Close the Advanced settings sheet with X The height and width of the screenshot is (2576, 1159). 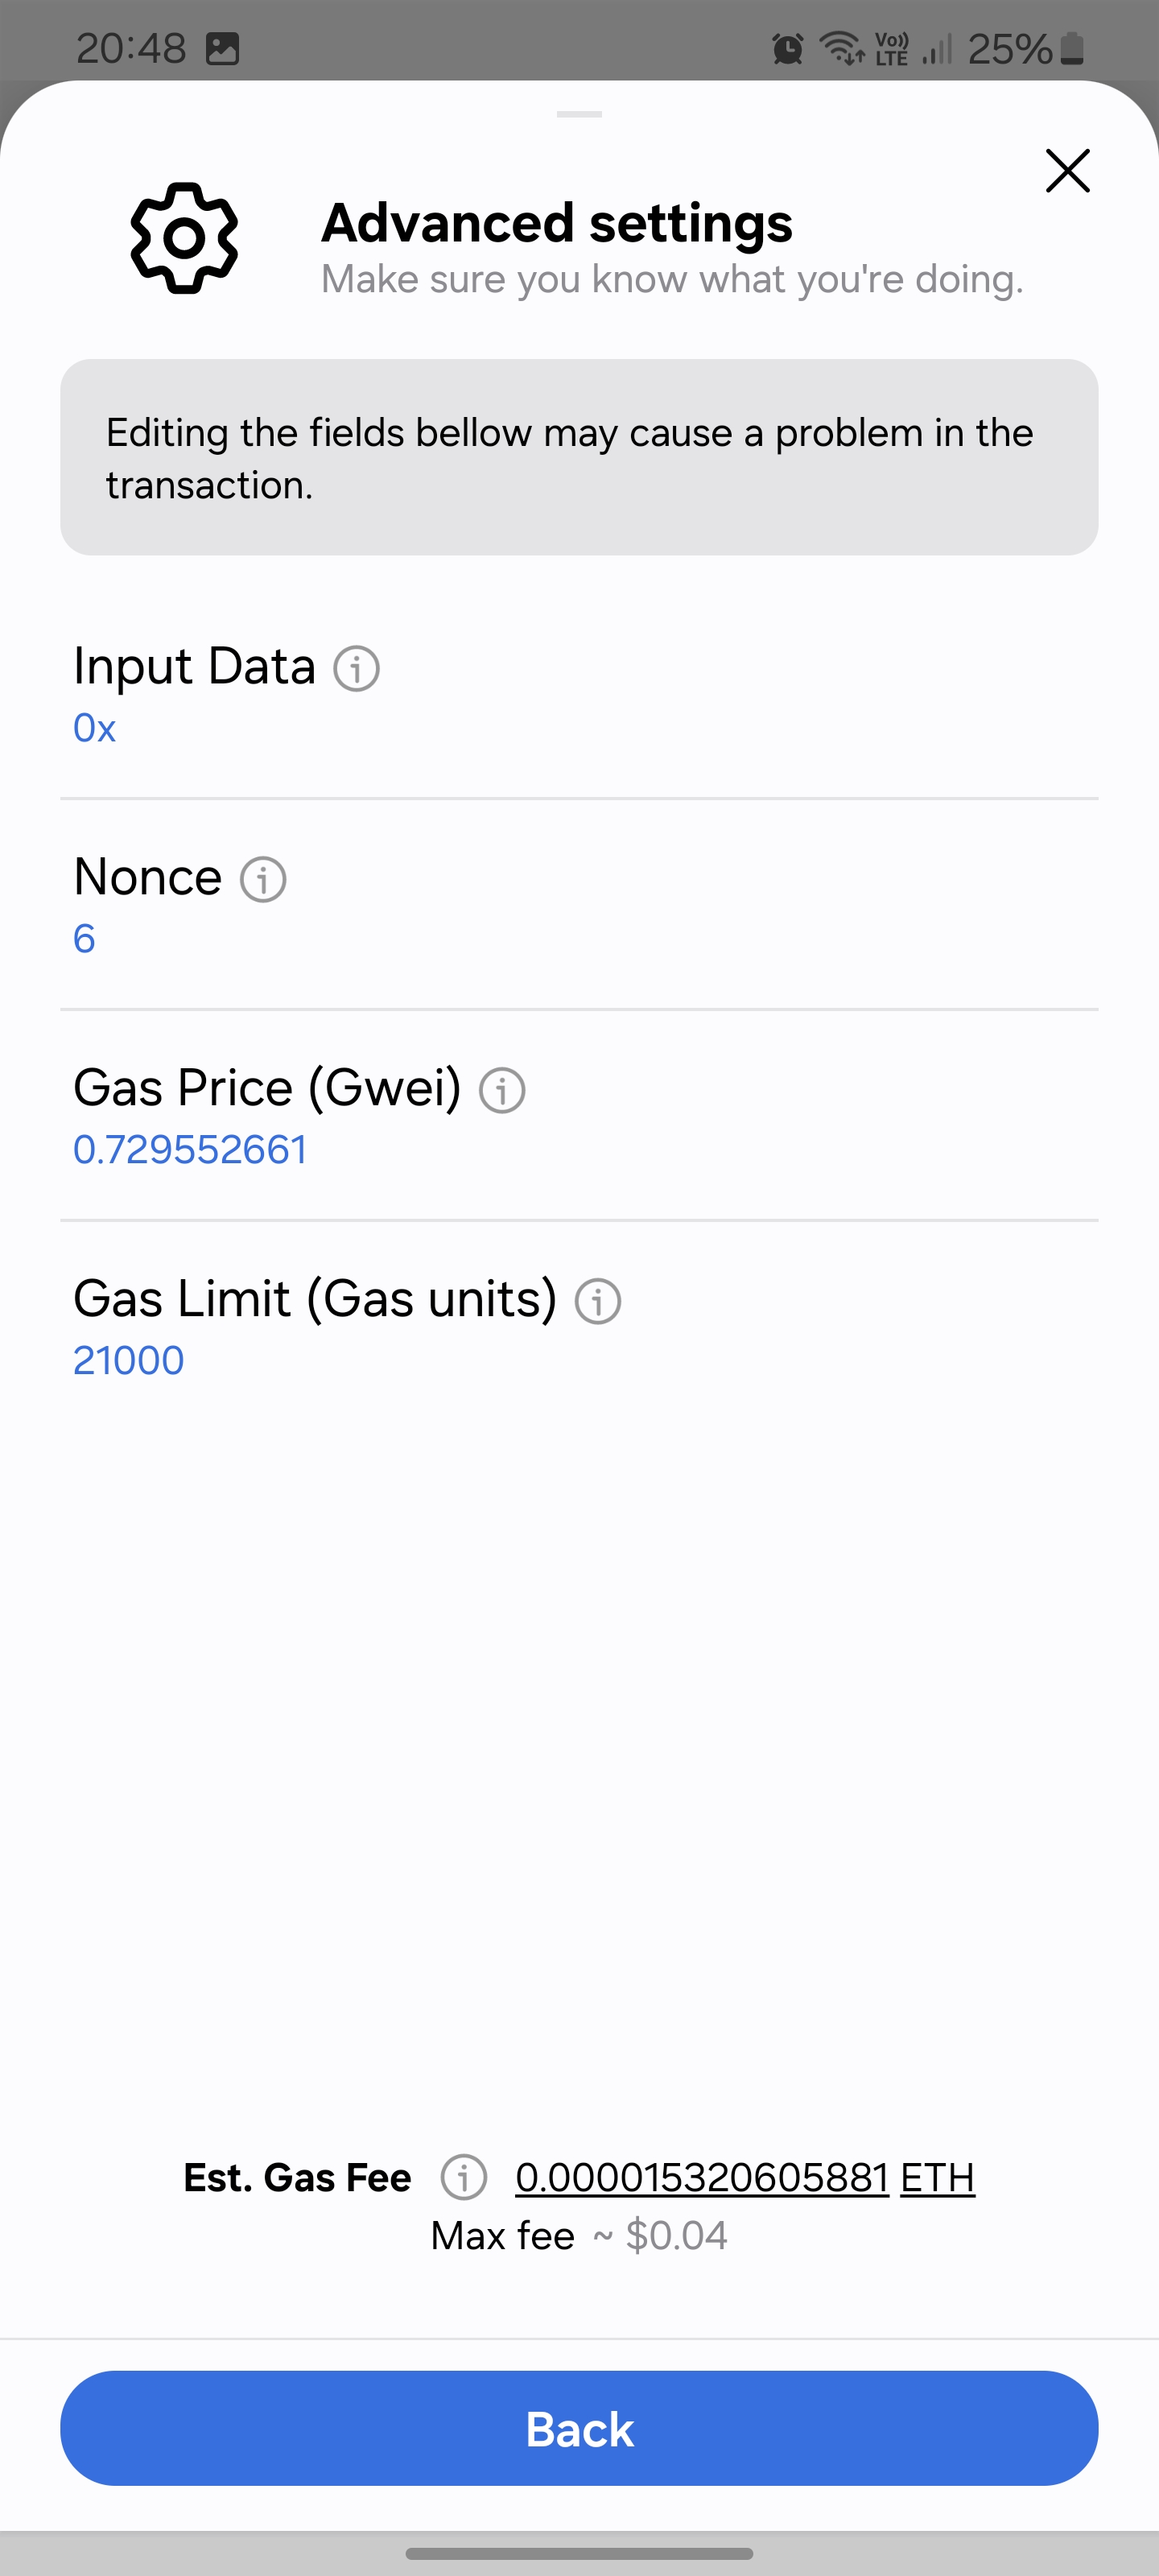click(x=1067, y=171)
